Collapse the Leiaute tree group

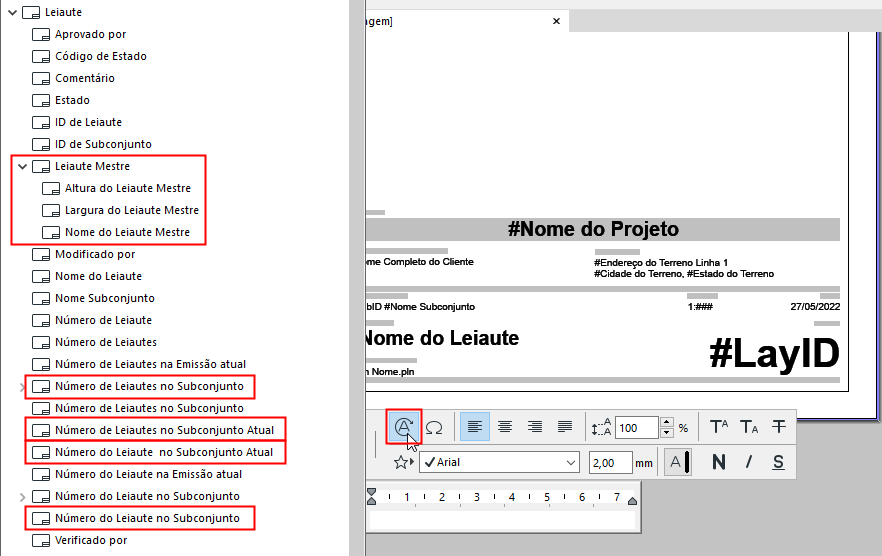point(12,12)
